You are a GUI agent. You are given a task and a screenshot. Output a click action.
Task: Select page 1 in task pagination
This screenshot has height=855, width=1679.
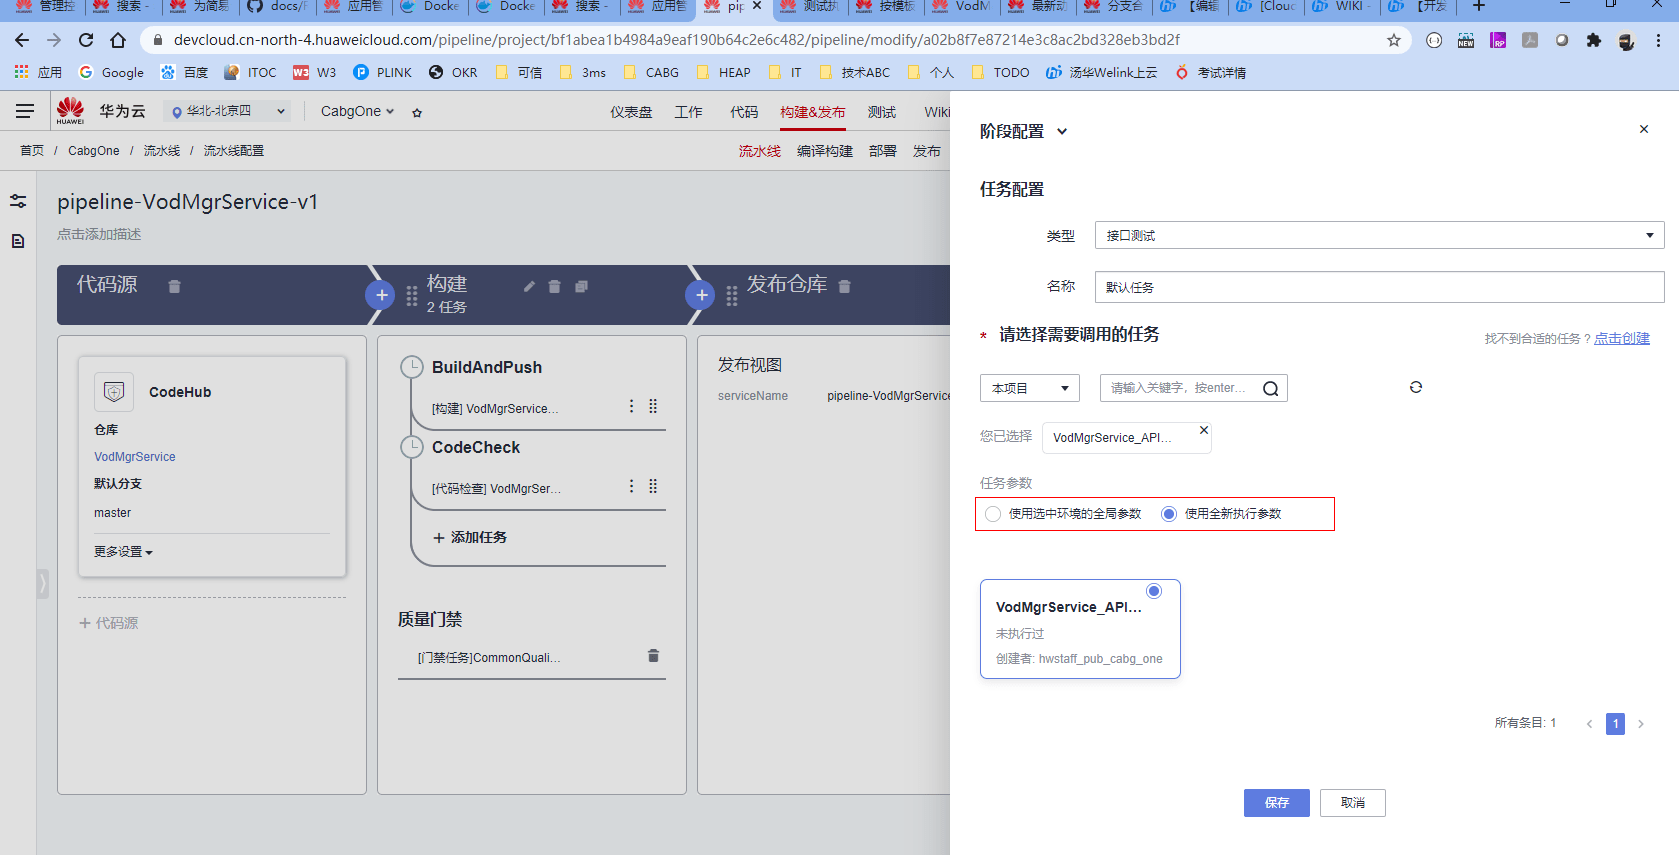coord(1615,724)
